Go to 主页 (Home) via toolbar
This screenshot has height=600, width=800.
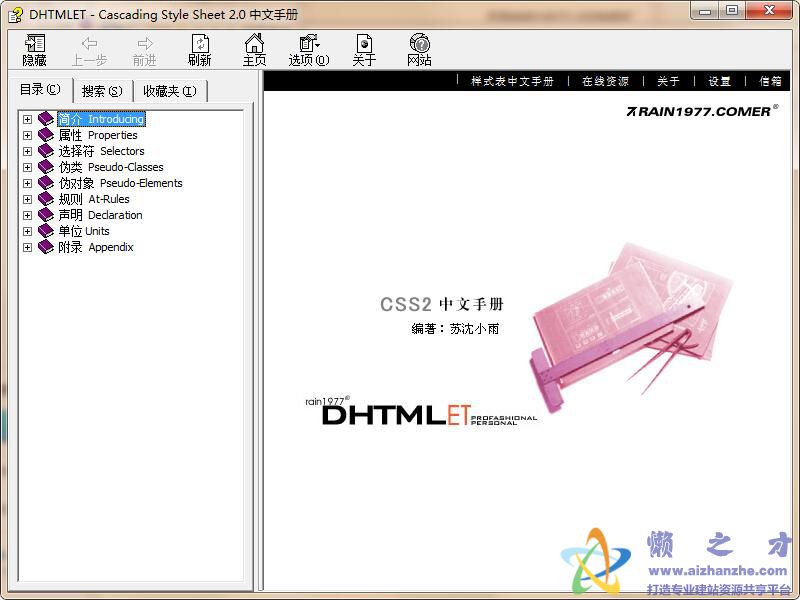(x=254, y=50)
